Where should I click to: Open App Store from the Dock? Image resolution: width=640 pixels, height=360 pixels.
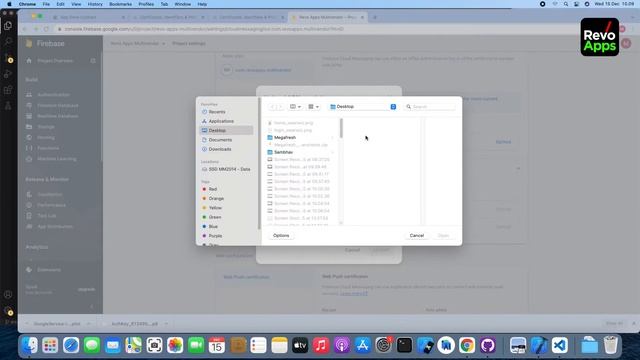pyautogui.click(x=362, y=346)
